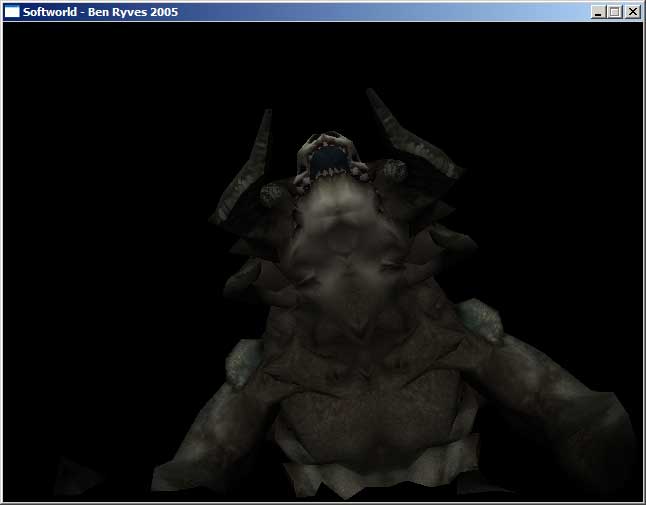Click inside the monster's open blue mouth
This screenshot has width=646, height=505.
[330, 159]
